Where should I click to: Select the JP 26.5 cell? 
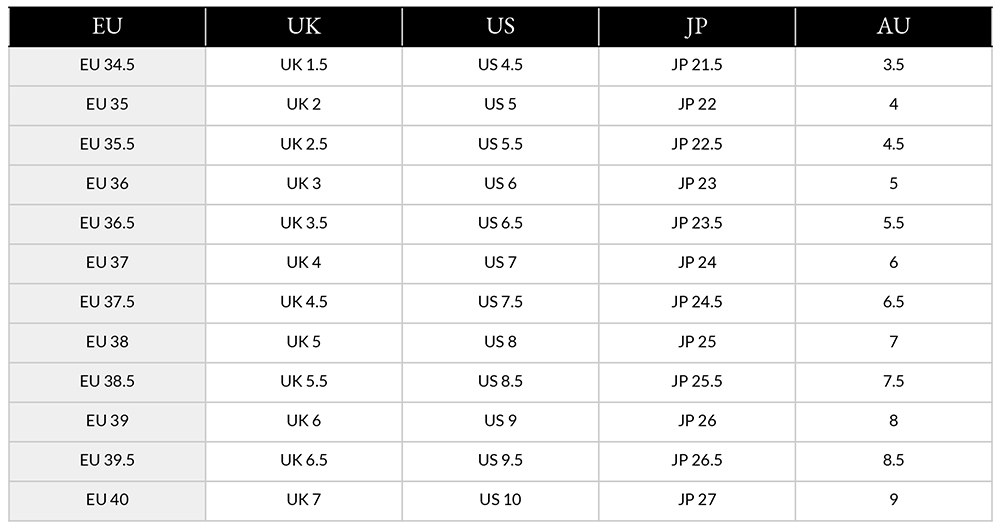click(x=696, y=461)
